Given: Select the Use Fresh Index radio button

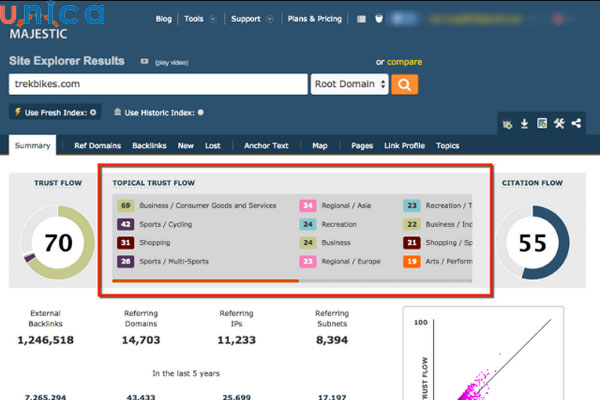Looking at the screenshot, I should pos(93,113).
